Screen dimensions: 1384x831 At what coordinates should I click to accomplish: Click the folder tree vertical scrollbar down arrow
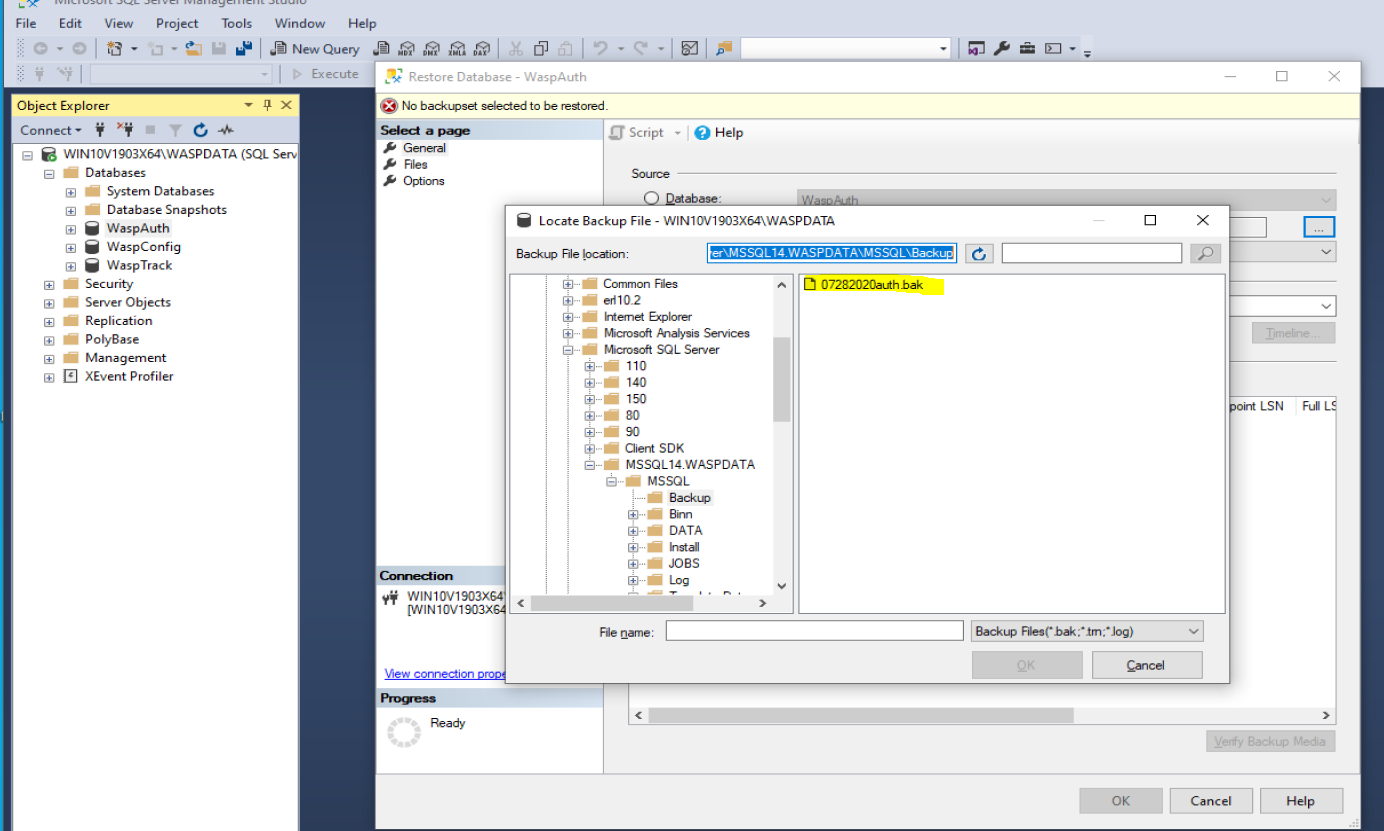(x=781, y=586)
